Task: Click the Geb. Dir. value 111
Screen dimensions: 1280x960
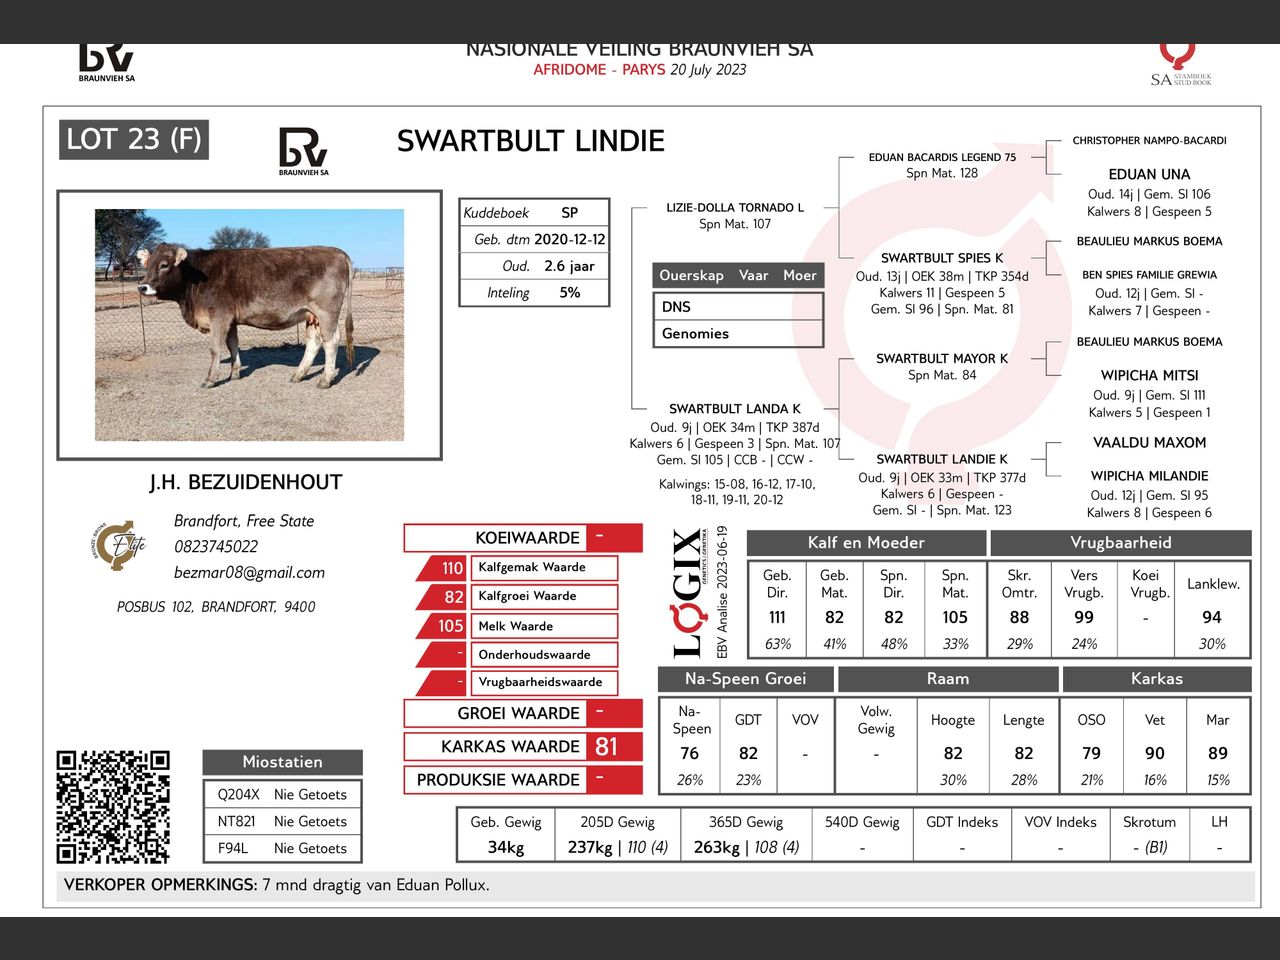Action: tap(777, 617)
